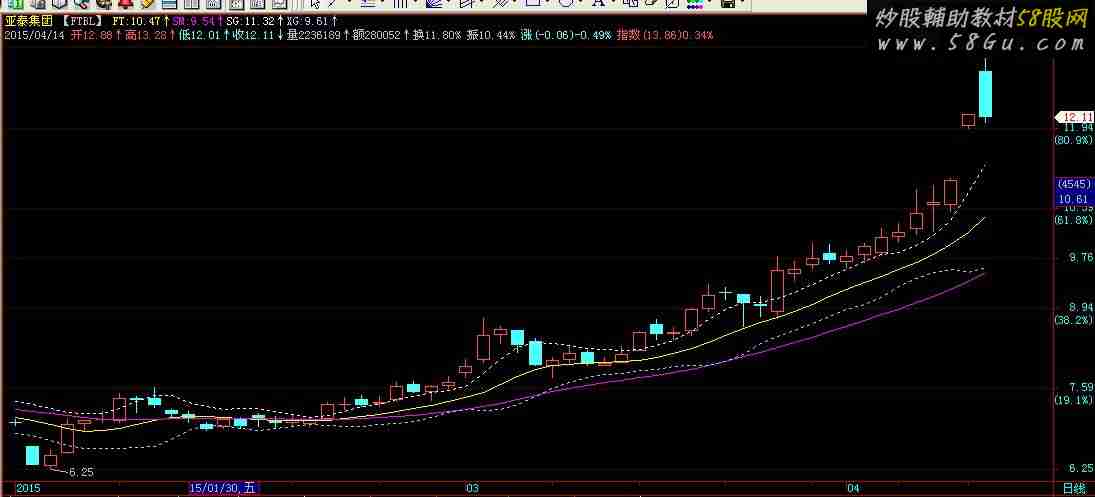Click the 6.25 label on right price axis
The image size is (1095, 497).
(x=1080, y=468)
